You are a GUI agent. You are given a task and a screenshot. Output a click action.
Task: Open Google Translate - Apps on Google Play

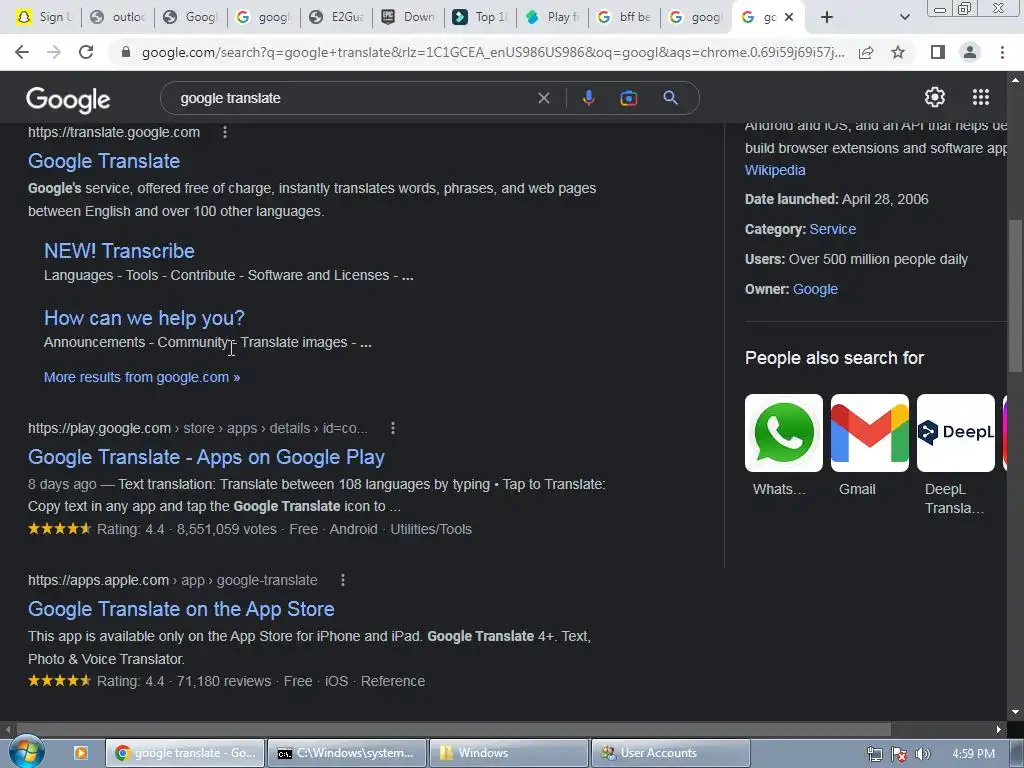tap(206, 457)
